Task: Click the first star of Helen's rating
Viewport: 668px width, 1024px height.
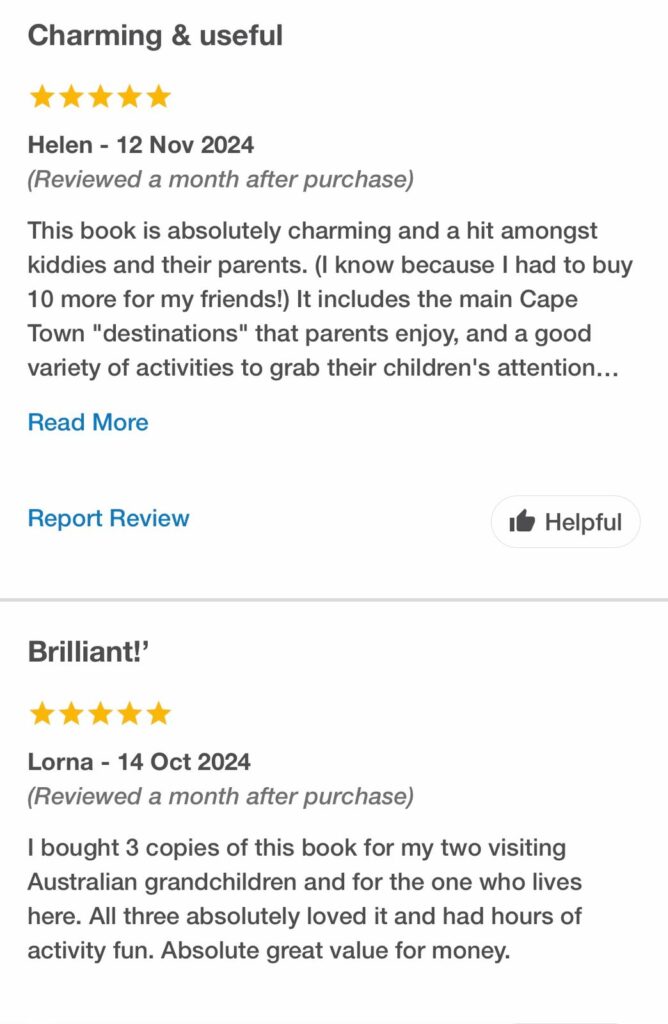Action: coord(42,97)
